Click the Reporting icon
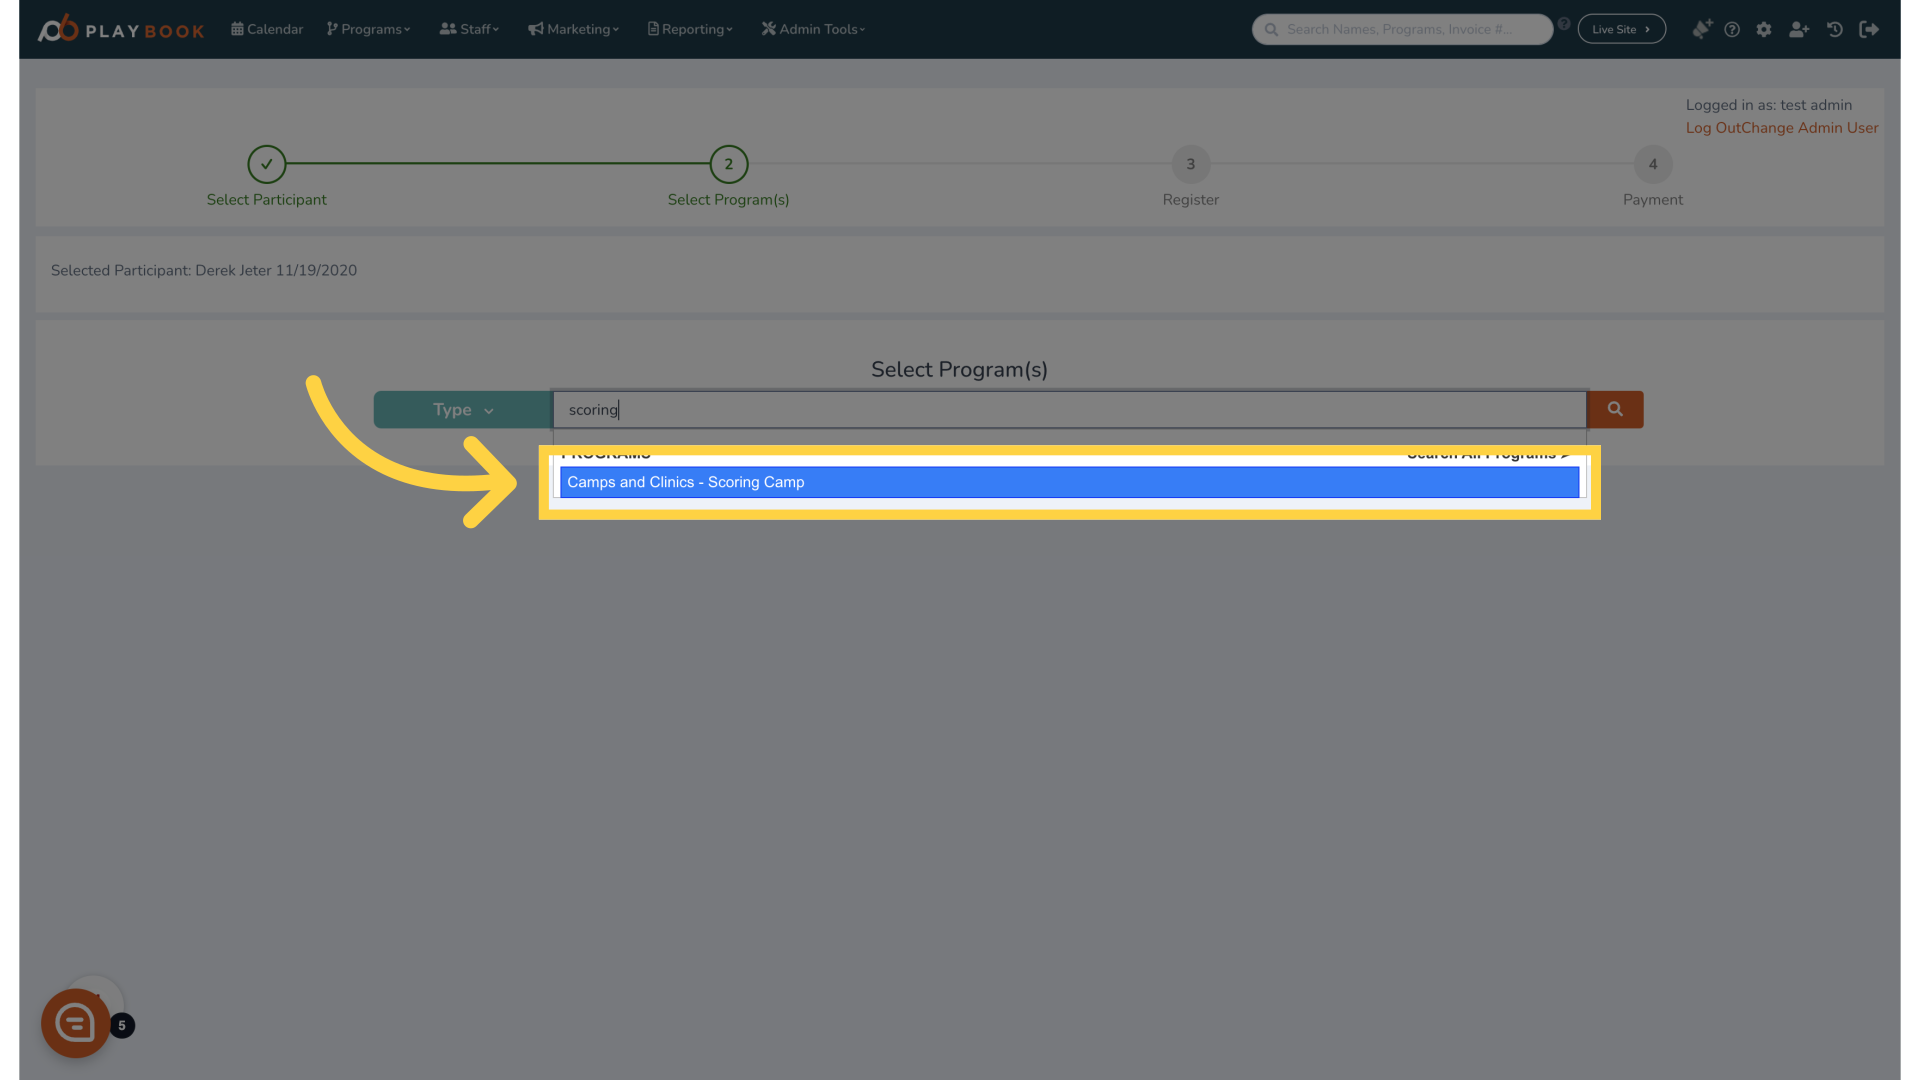 654,29
